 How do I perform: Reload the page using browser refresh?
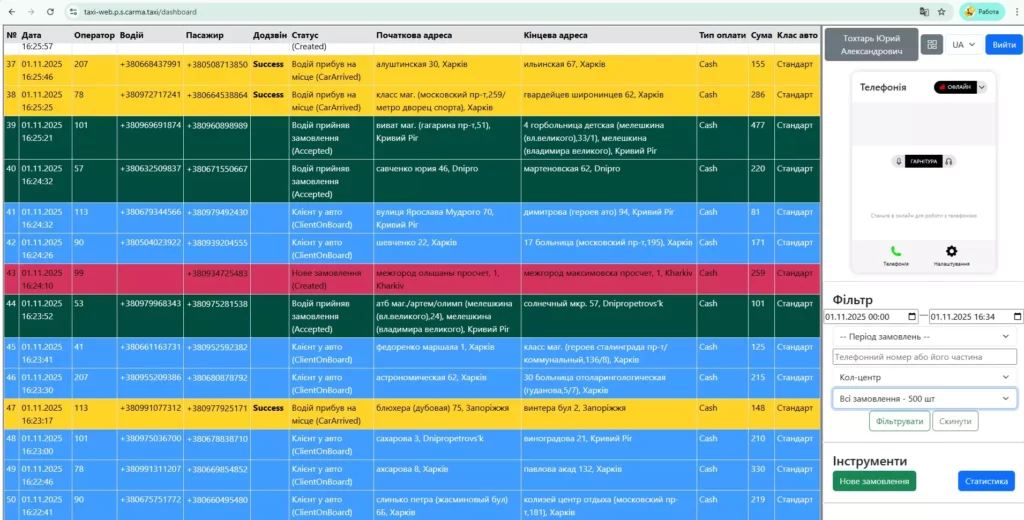pyautogui.click(x=50, y=11)
